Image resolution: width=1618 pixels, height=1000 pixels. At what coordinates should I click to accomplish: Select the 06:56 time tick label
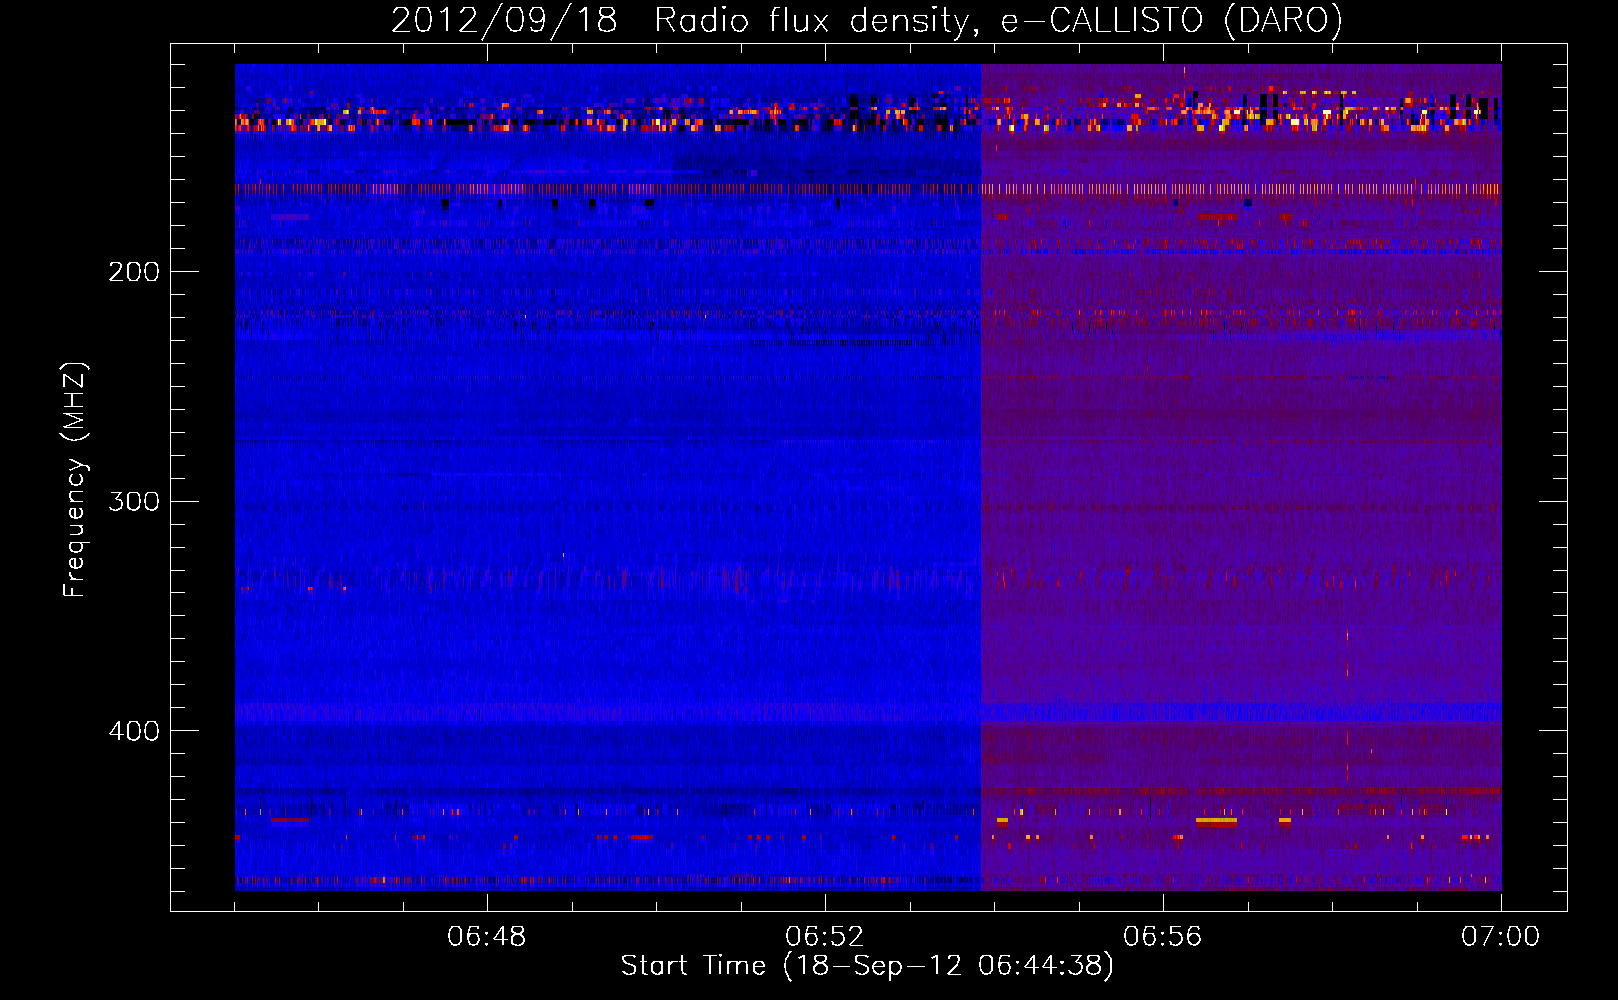pos(1163,937)
